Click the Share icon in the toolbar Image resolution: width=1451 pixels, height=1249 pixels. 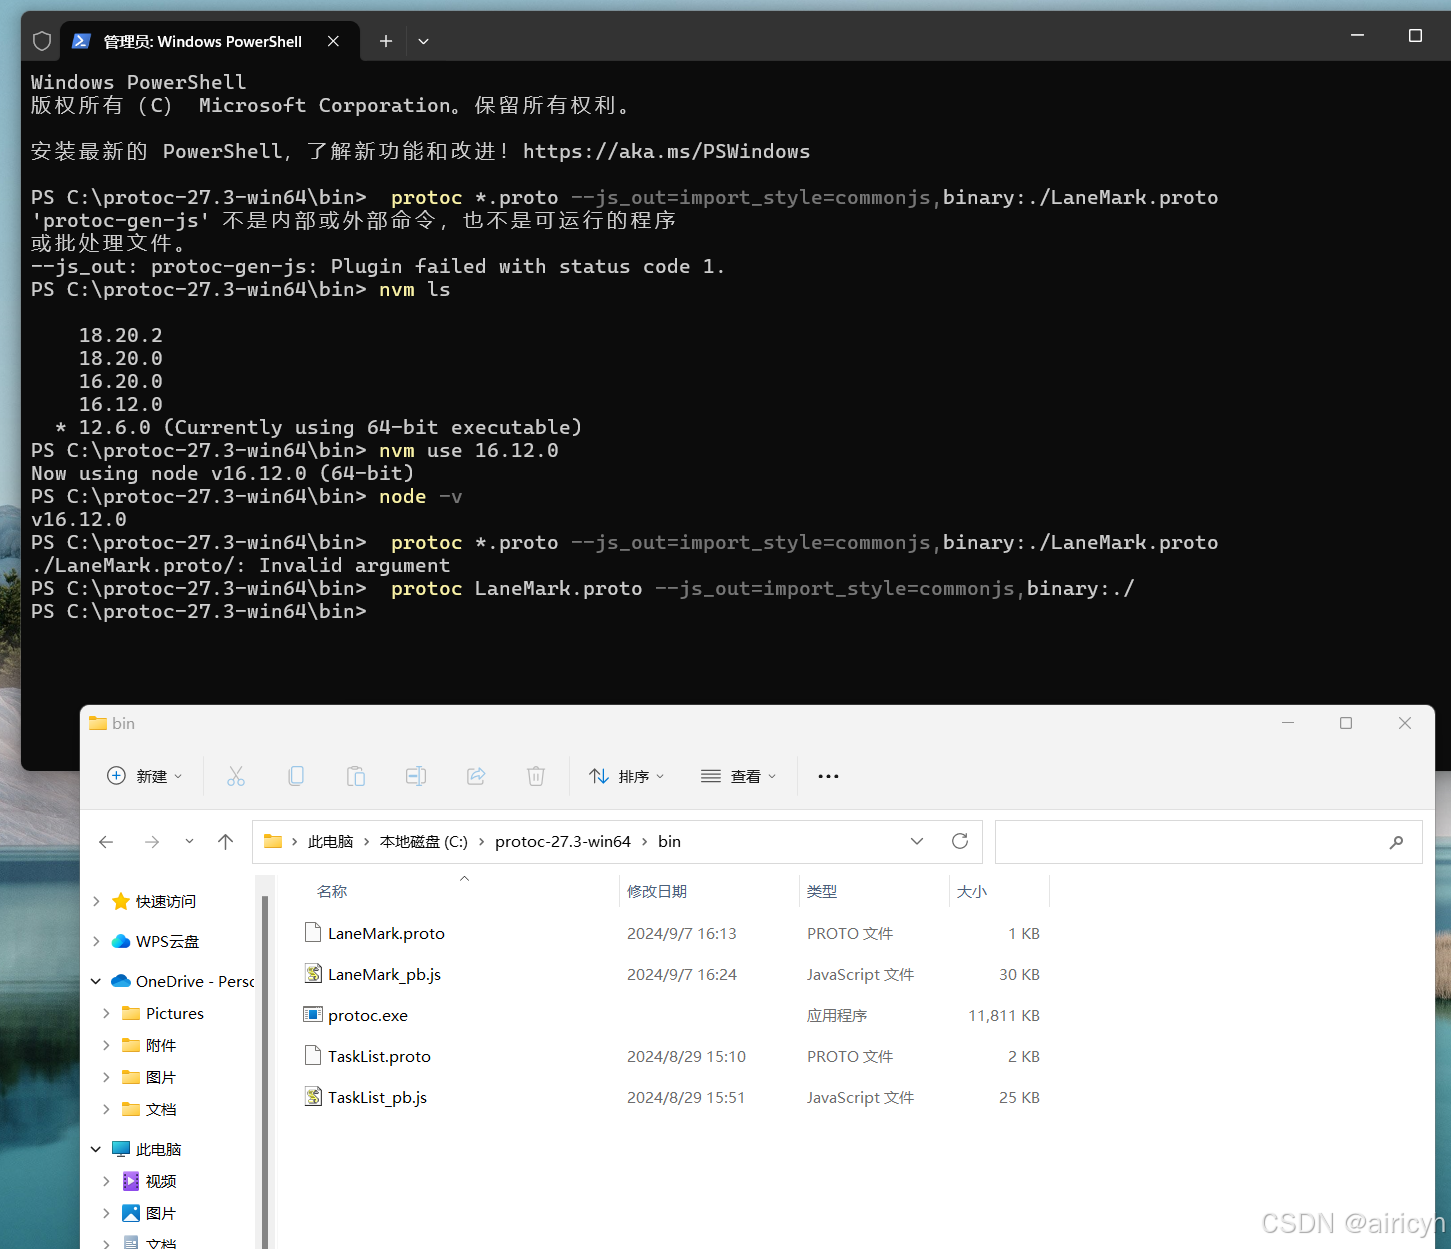coord(476,776)
